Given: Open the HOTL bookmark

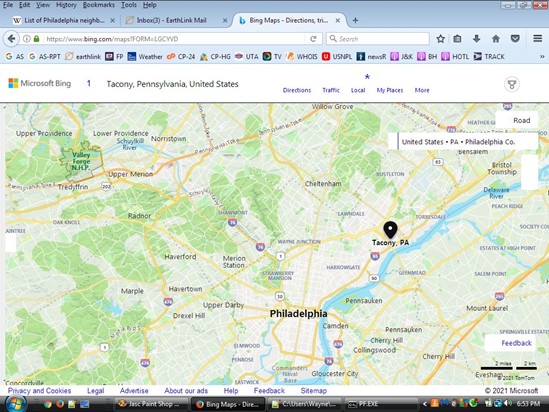Looking at the screenshot, I should tap(455, 56).
